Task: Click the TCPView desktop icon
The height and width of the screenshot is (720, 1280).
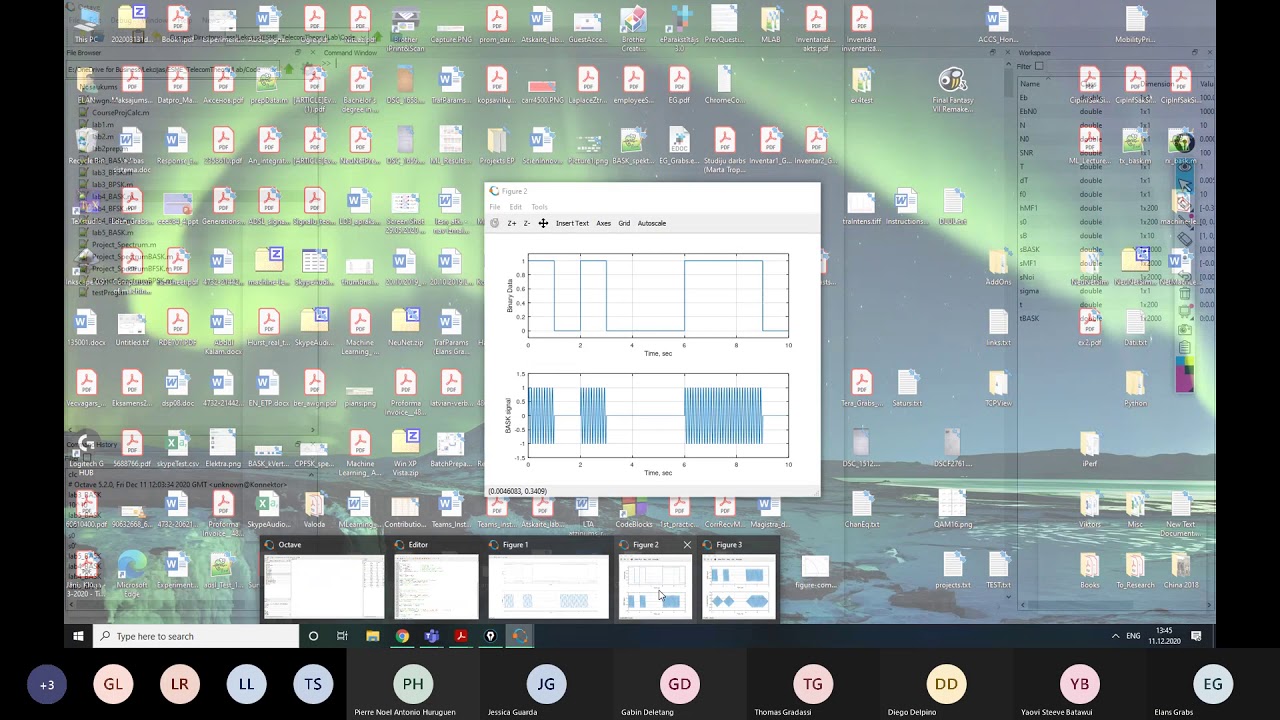Action: (x=998, y=390)
